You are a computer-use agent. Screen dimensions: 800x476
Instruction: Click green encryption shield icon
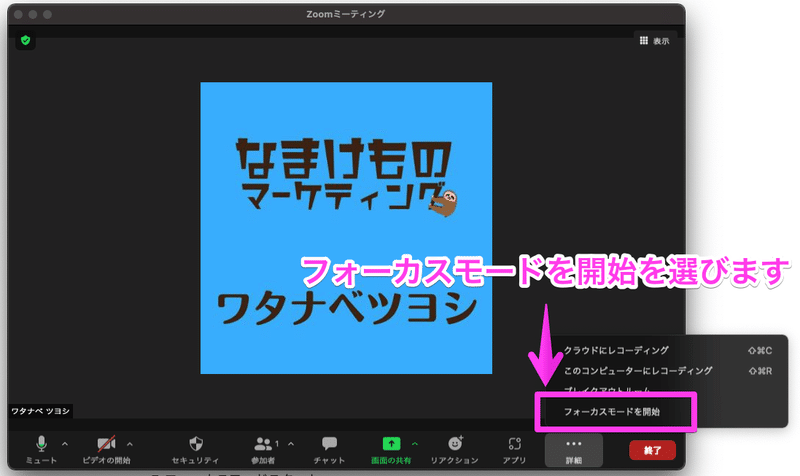click(x=26, y=40)
